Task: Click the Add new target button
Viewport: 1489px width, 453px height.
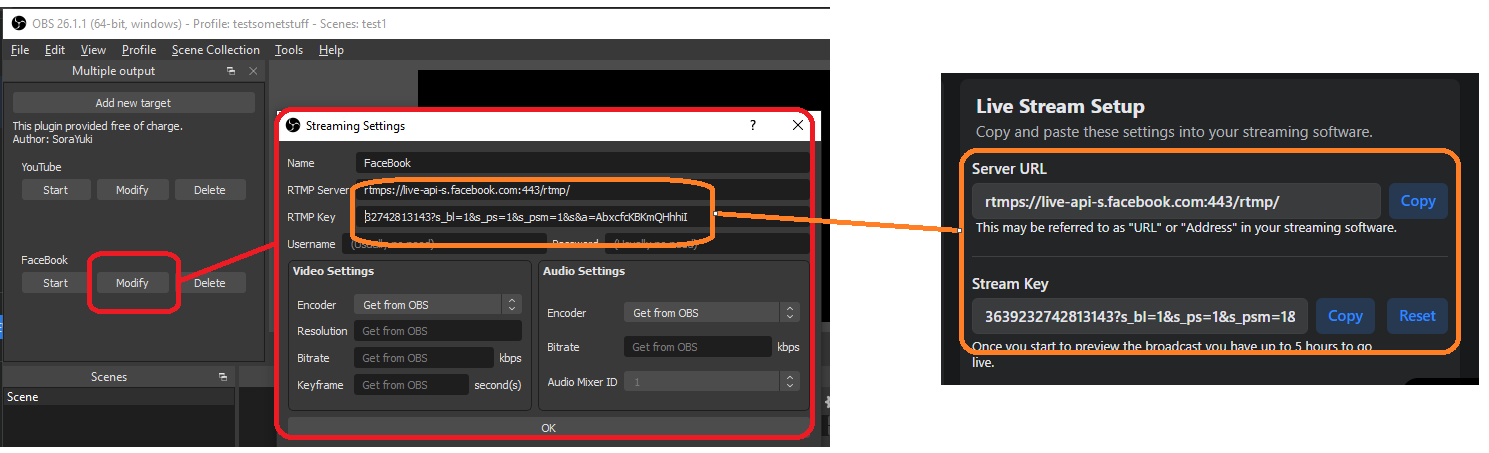Action: [x=133, y=103]
